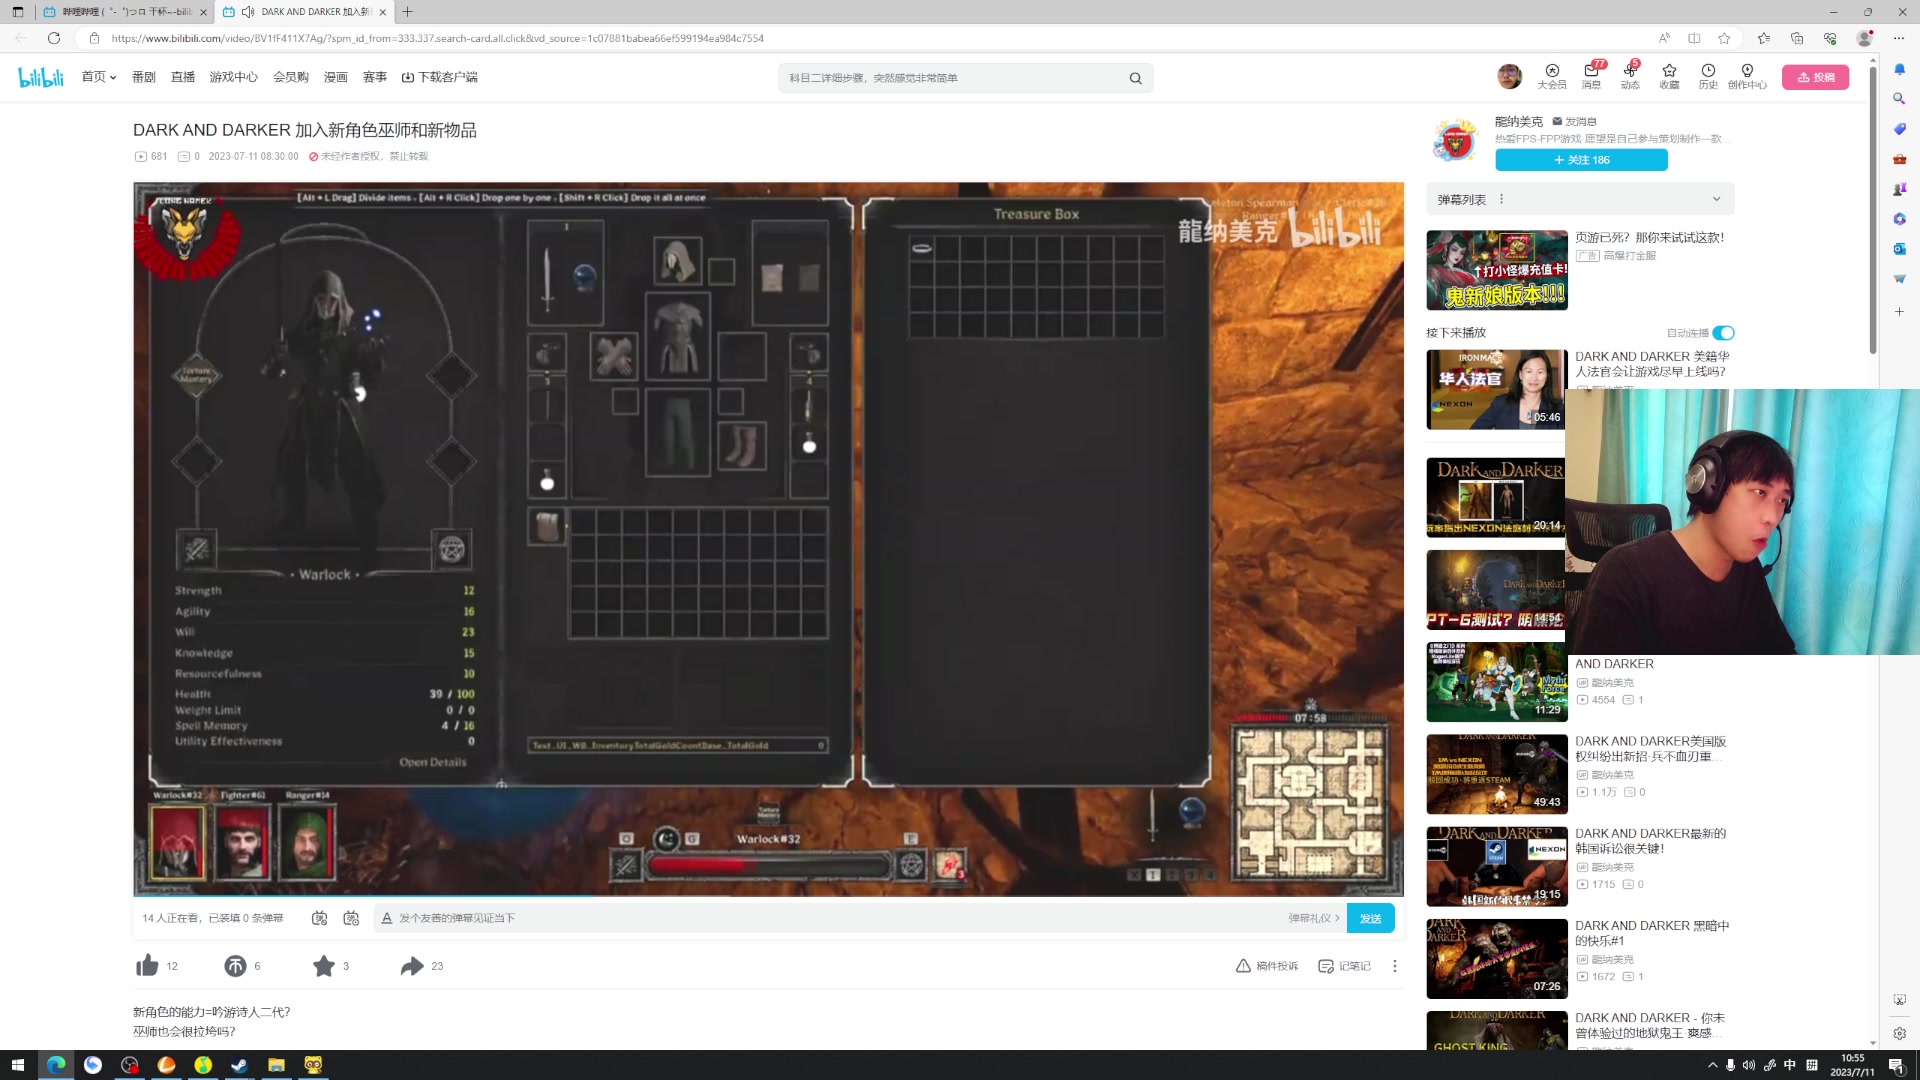Open 记笔记 notes button

point(1344,966)
